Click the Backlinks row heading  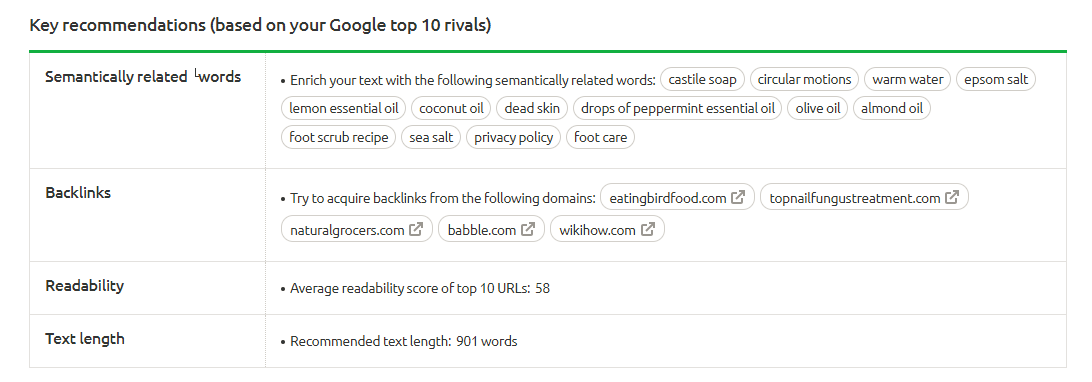tap(78, 193)
